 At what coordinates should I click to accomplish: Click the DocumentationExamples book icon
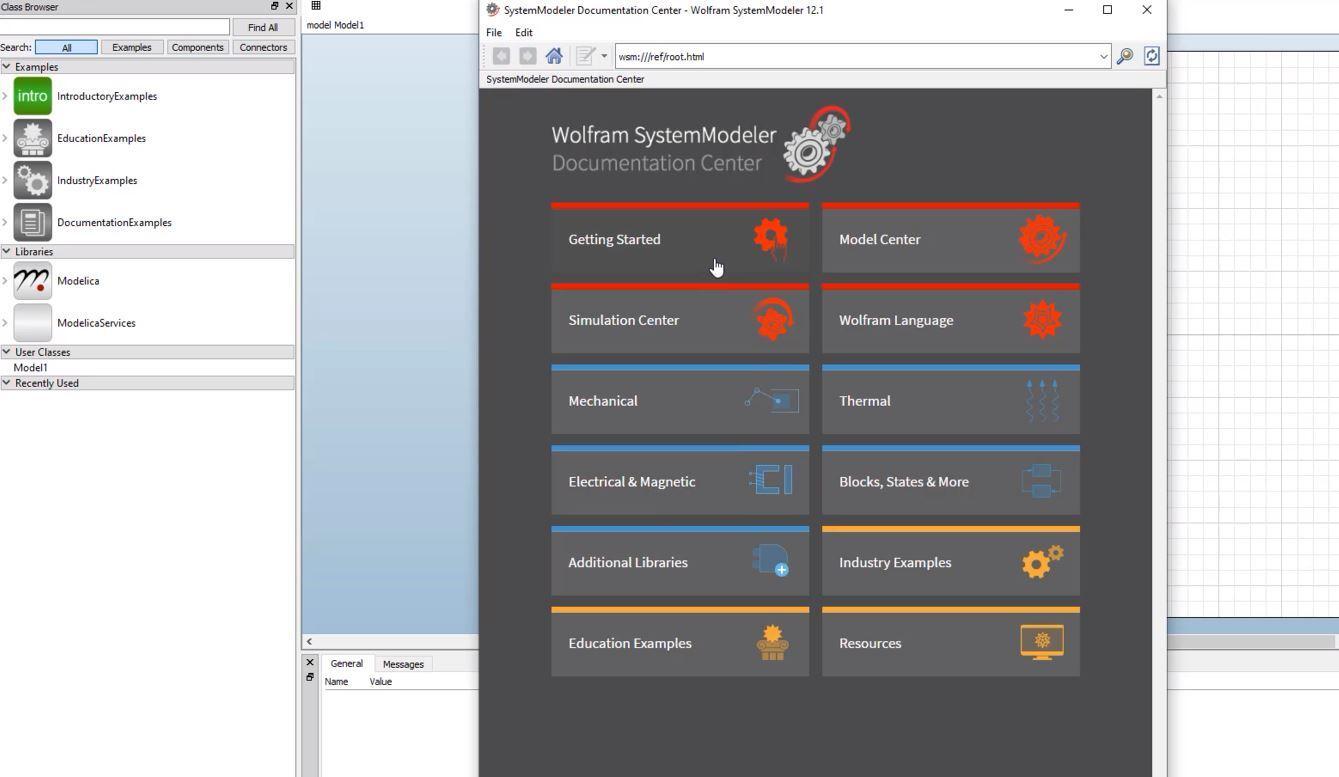coord(31,222)
